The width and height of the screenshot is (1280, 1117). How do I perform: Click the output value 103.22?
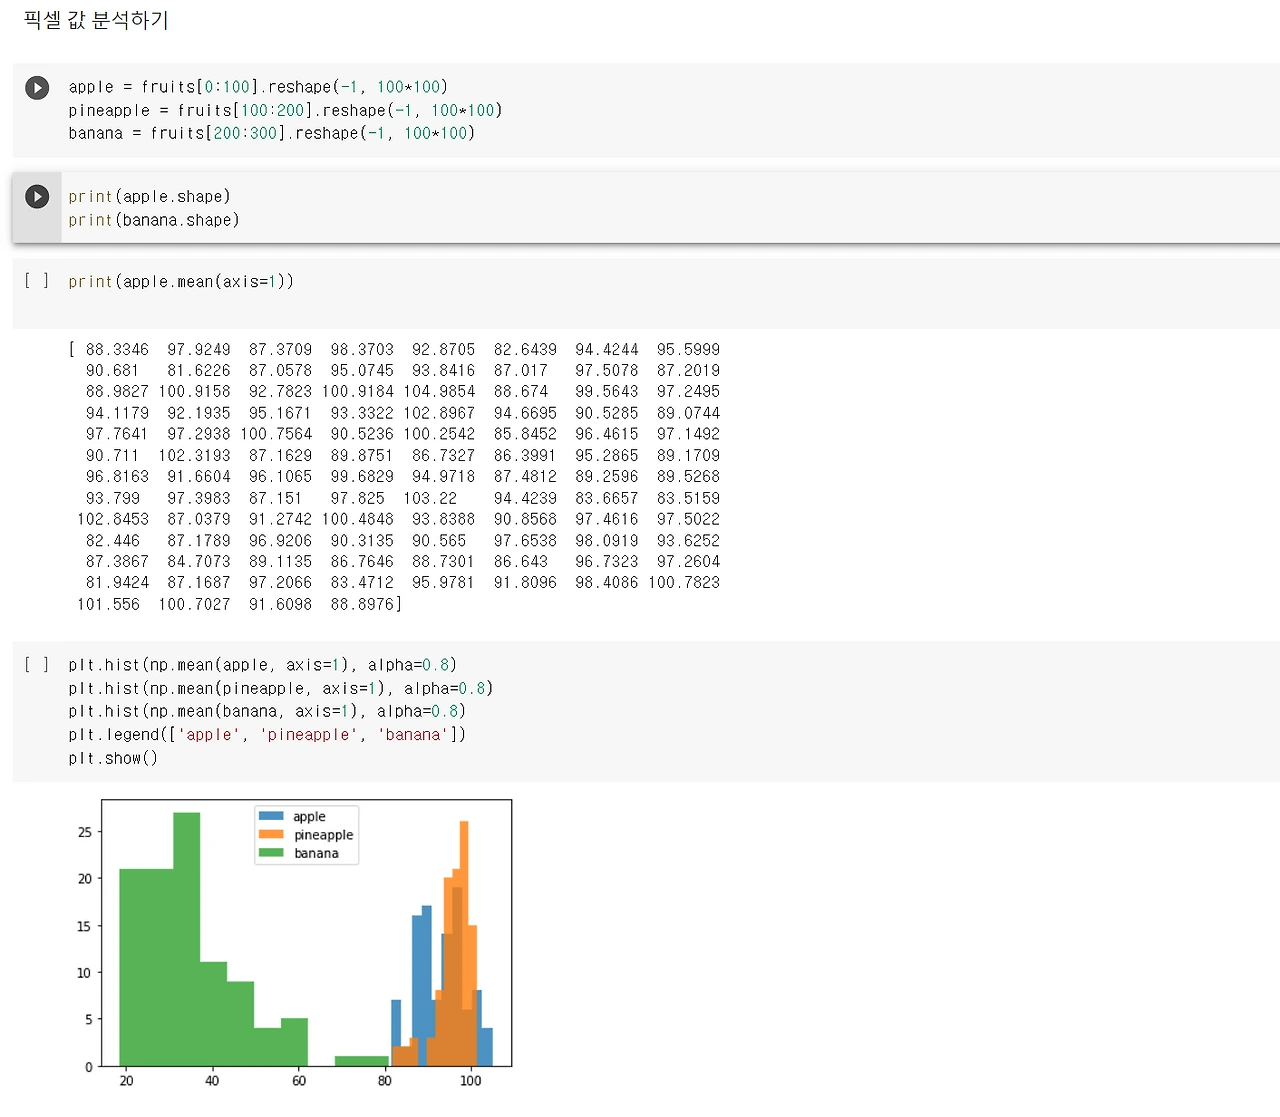[430, 498]
